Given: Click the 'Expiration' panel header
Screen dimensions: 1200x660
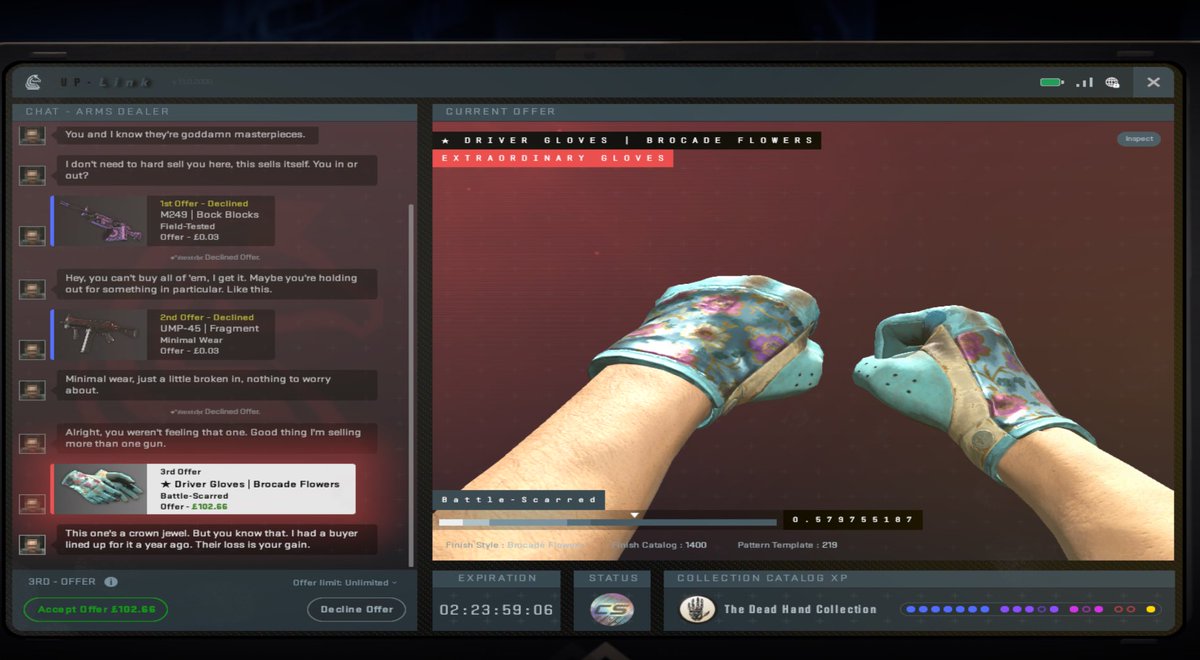Looking at the screenshot, I should [x=497, y=578].
